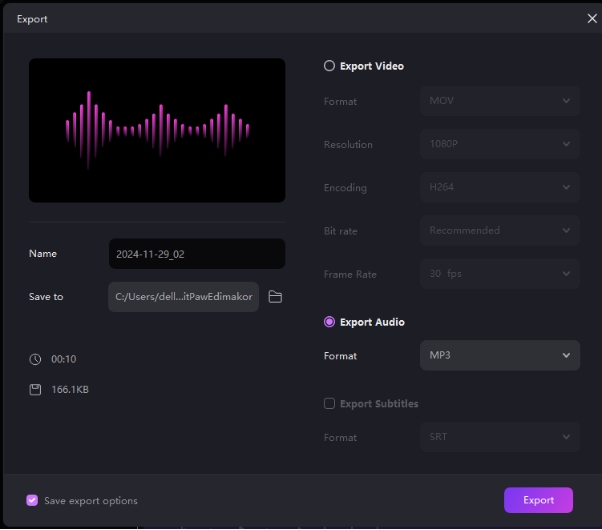Viewport: 602px width, 530px height.
Task: Open the Save to folder browser icon
Action: [275, 297]
